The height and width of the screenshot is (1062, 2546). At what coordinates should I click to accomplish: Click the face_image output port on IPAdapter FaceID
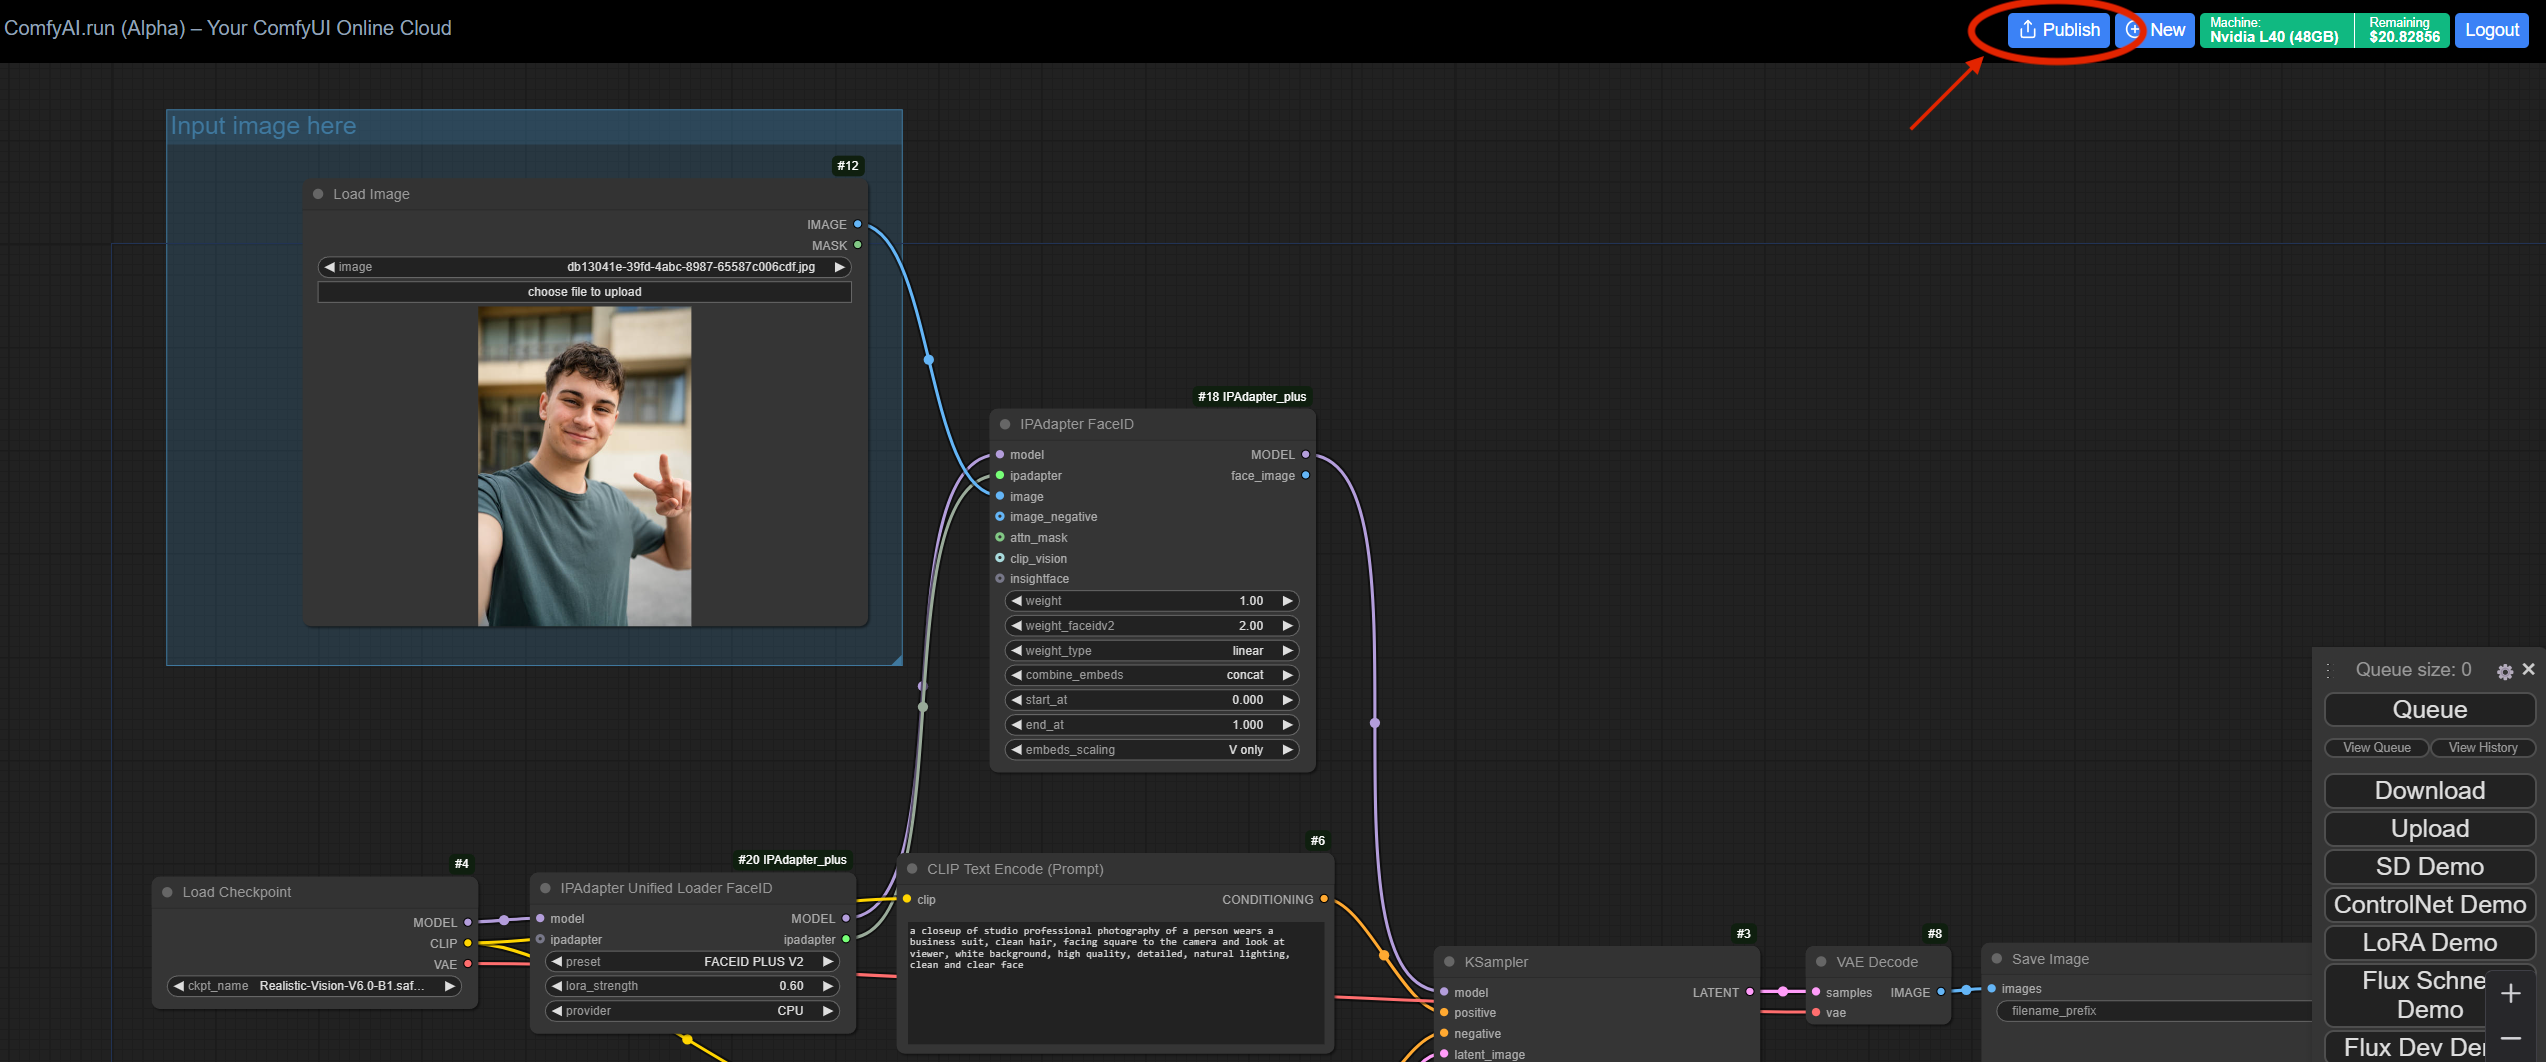(1305, 476)
